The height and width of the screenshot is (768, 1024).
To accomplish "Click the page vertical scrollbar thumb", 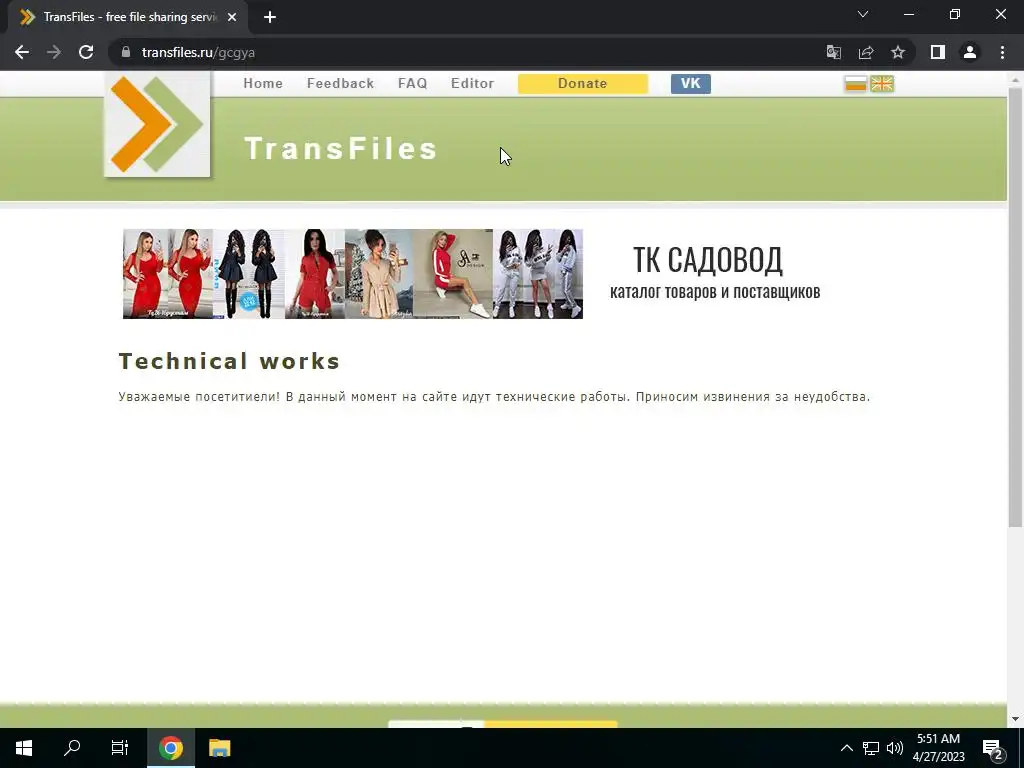I will pos(1015,307).
